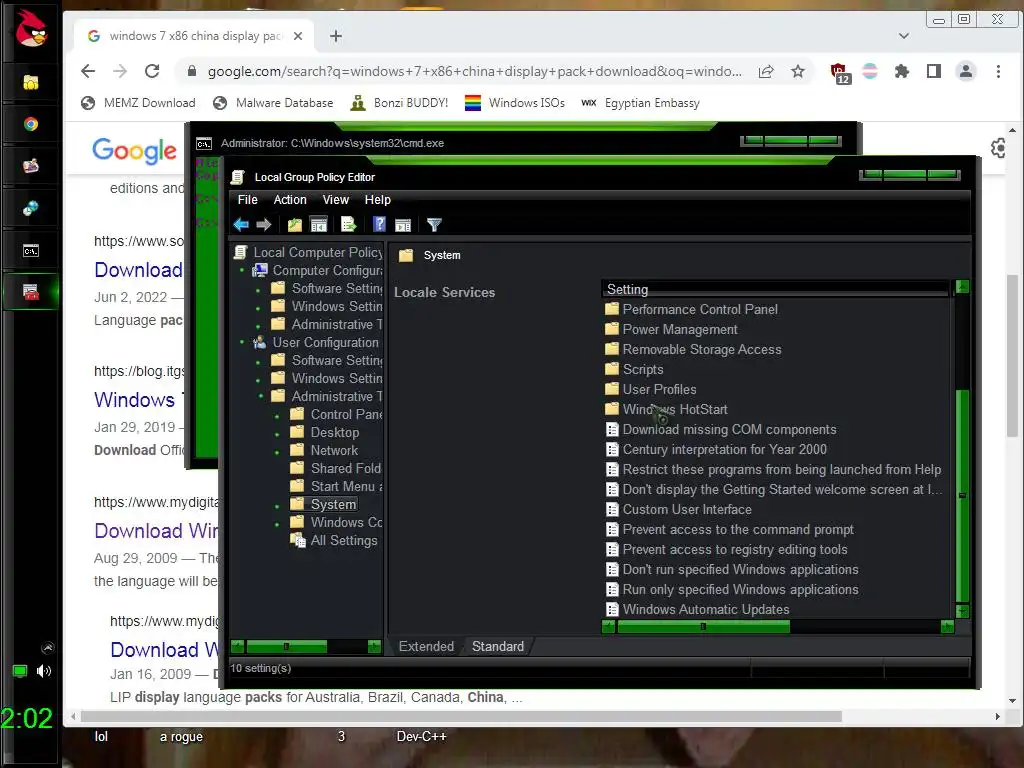Open Chrome three-dot menu
This screenshot has width=1024, height=768.
click(x=998, y=71)
